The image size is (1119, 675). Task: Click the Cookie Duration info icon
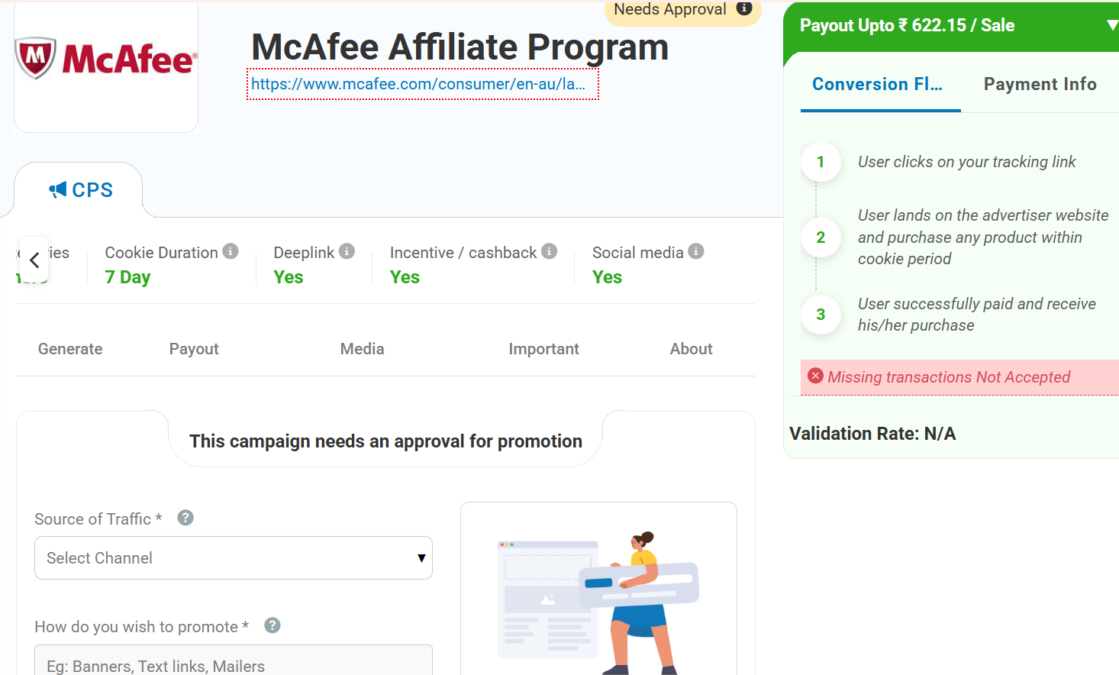[x=231, y=251]
